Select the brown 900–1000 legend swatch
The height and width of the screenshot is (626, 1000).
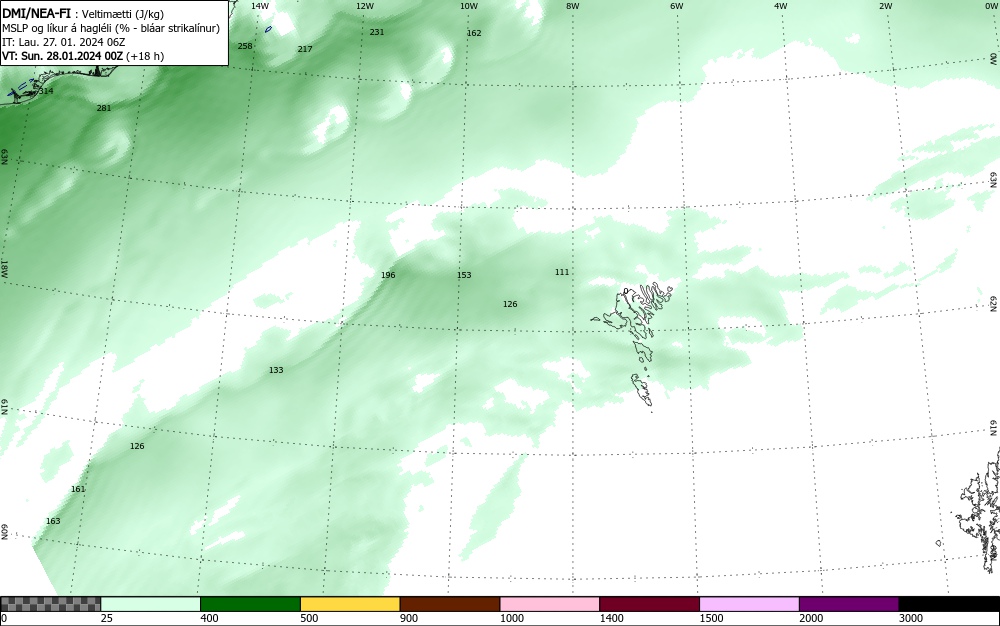tap(450, 604)
